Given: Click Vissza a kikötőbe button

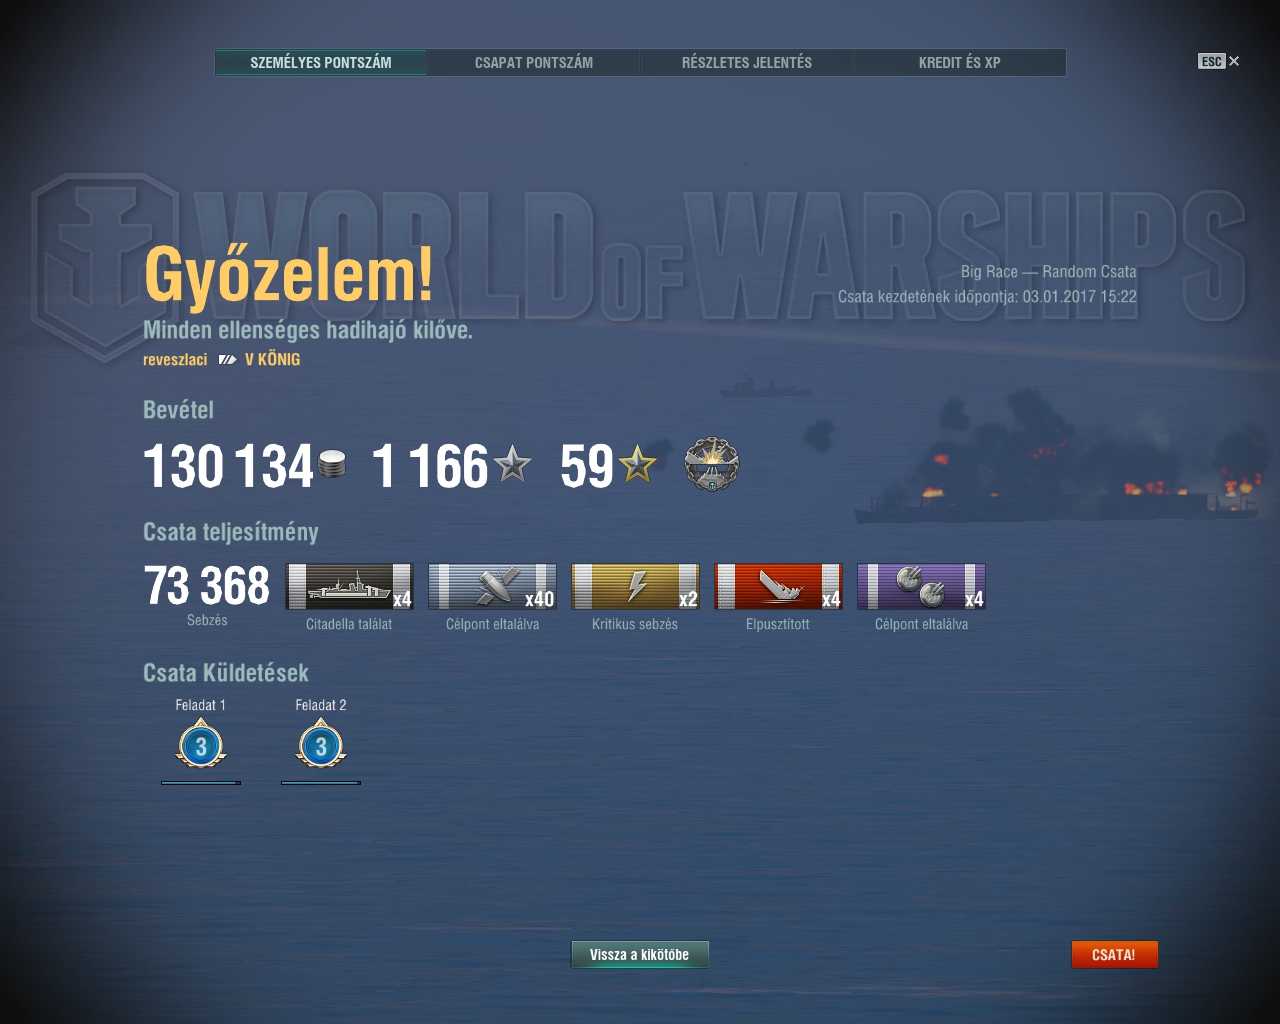Looking at the screenshot, I should 640,955.
